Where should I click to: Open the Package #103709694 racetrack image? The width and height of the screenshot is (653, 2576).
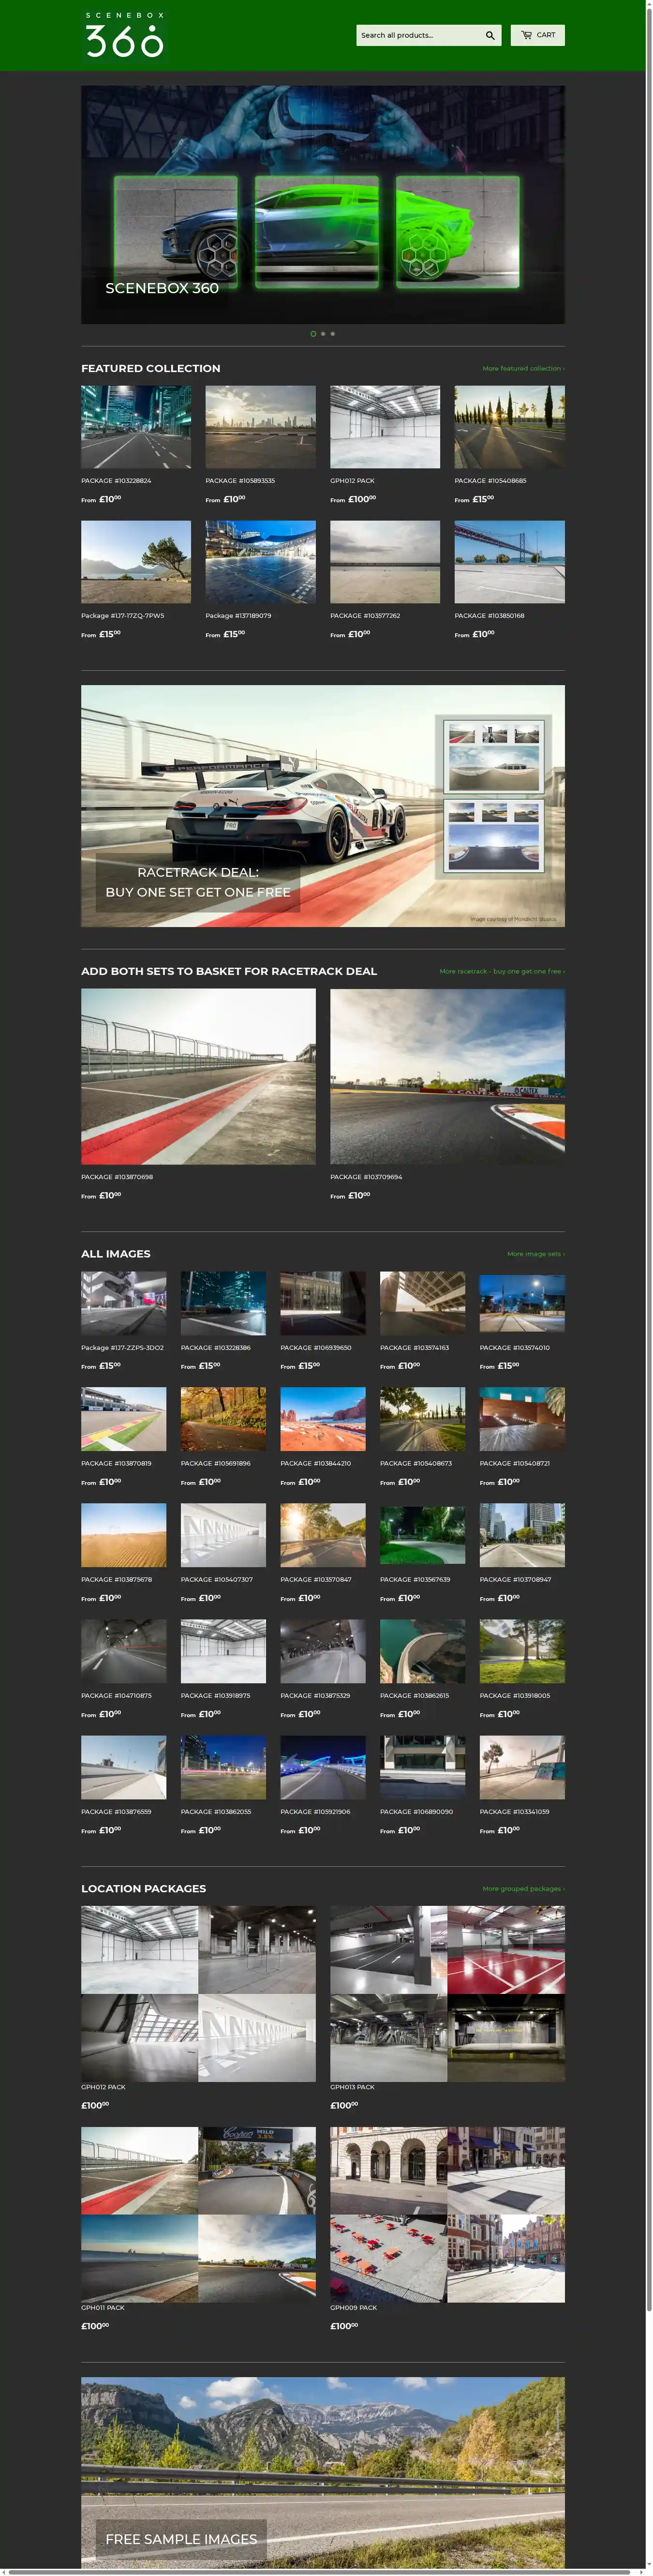click(x=447, y=1076)
